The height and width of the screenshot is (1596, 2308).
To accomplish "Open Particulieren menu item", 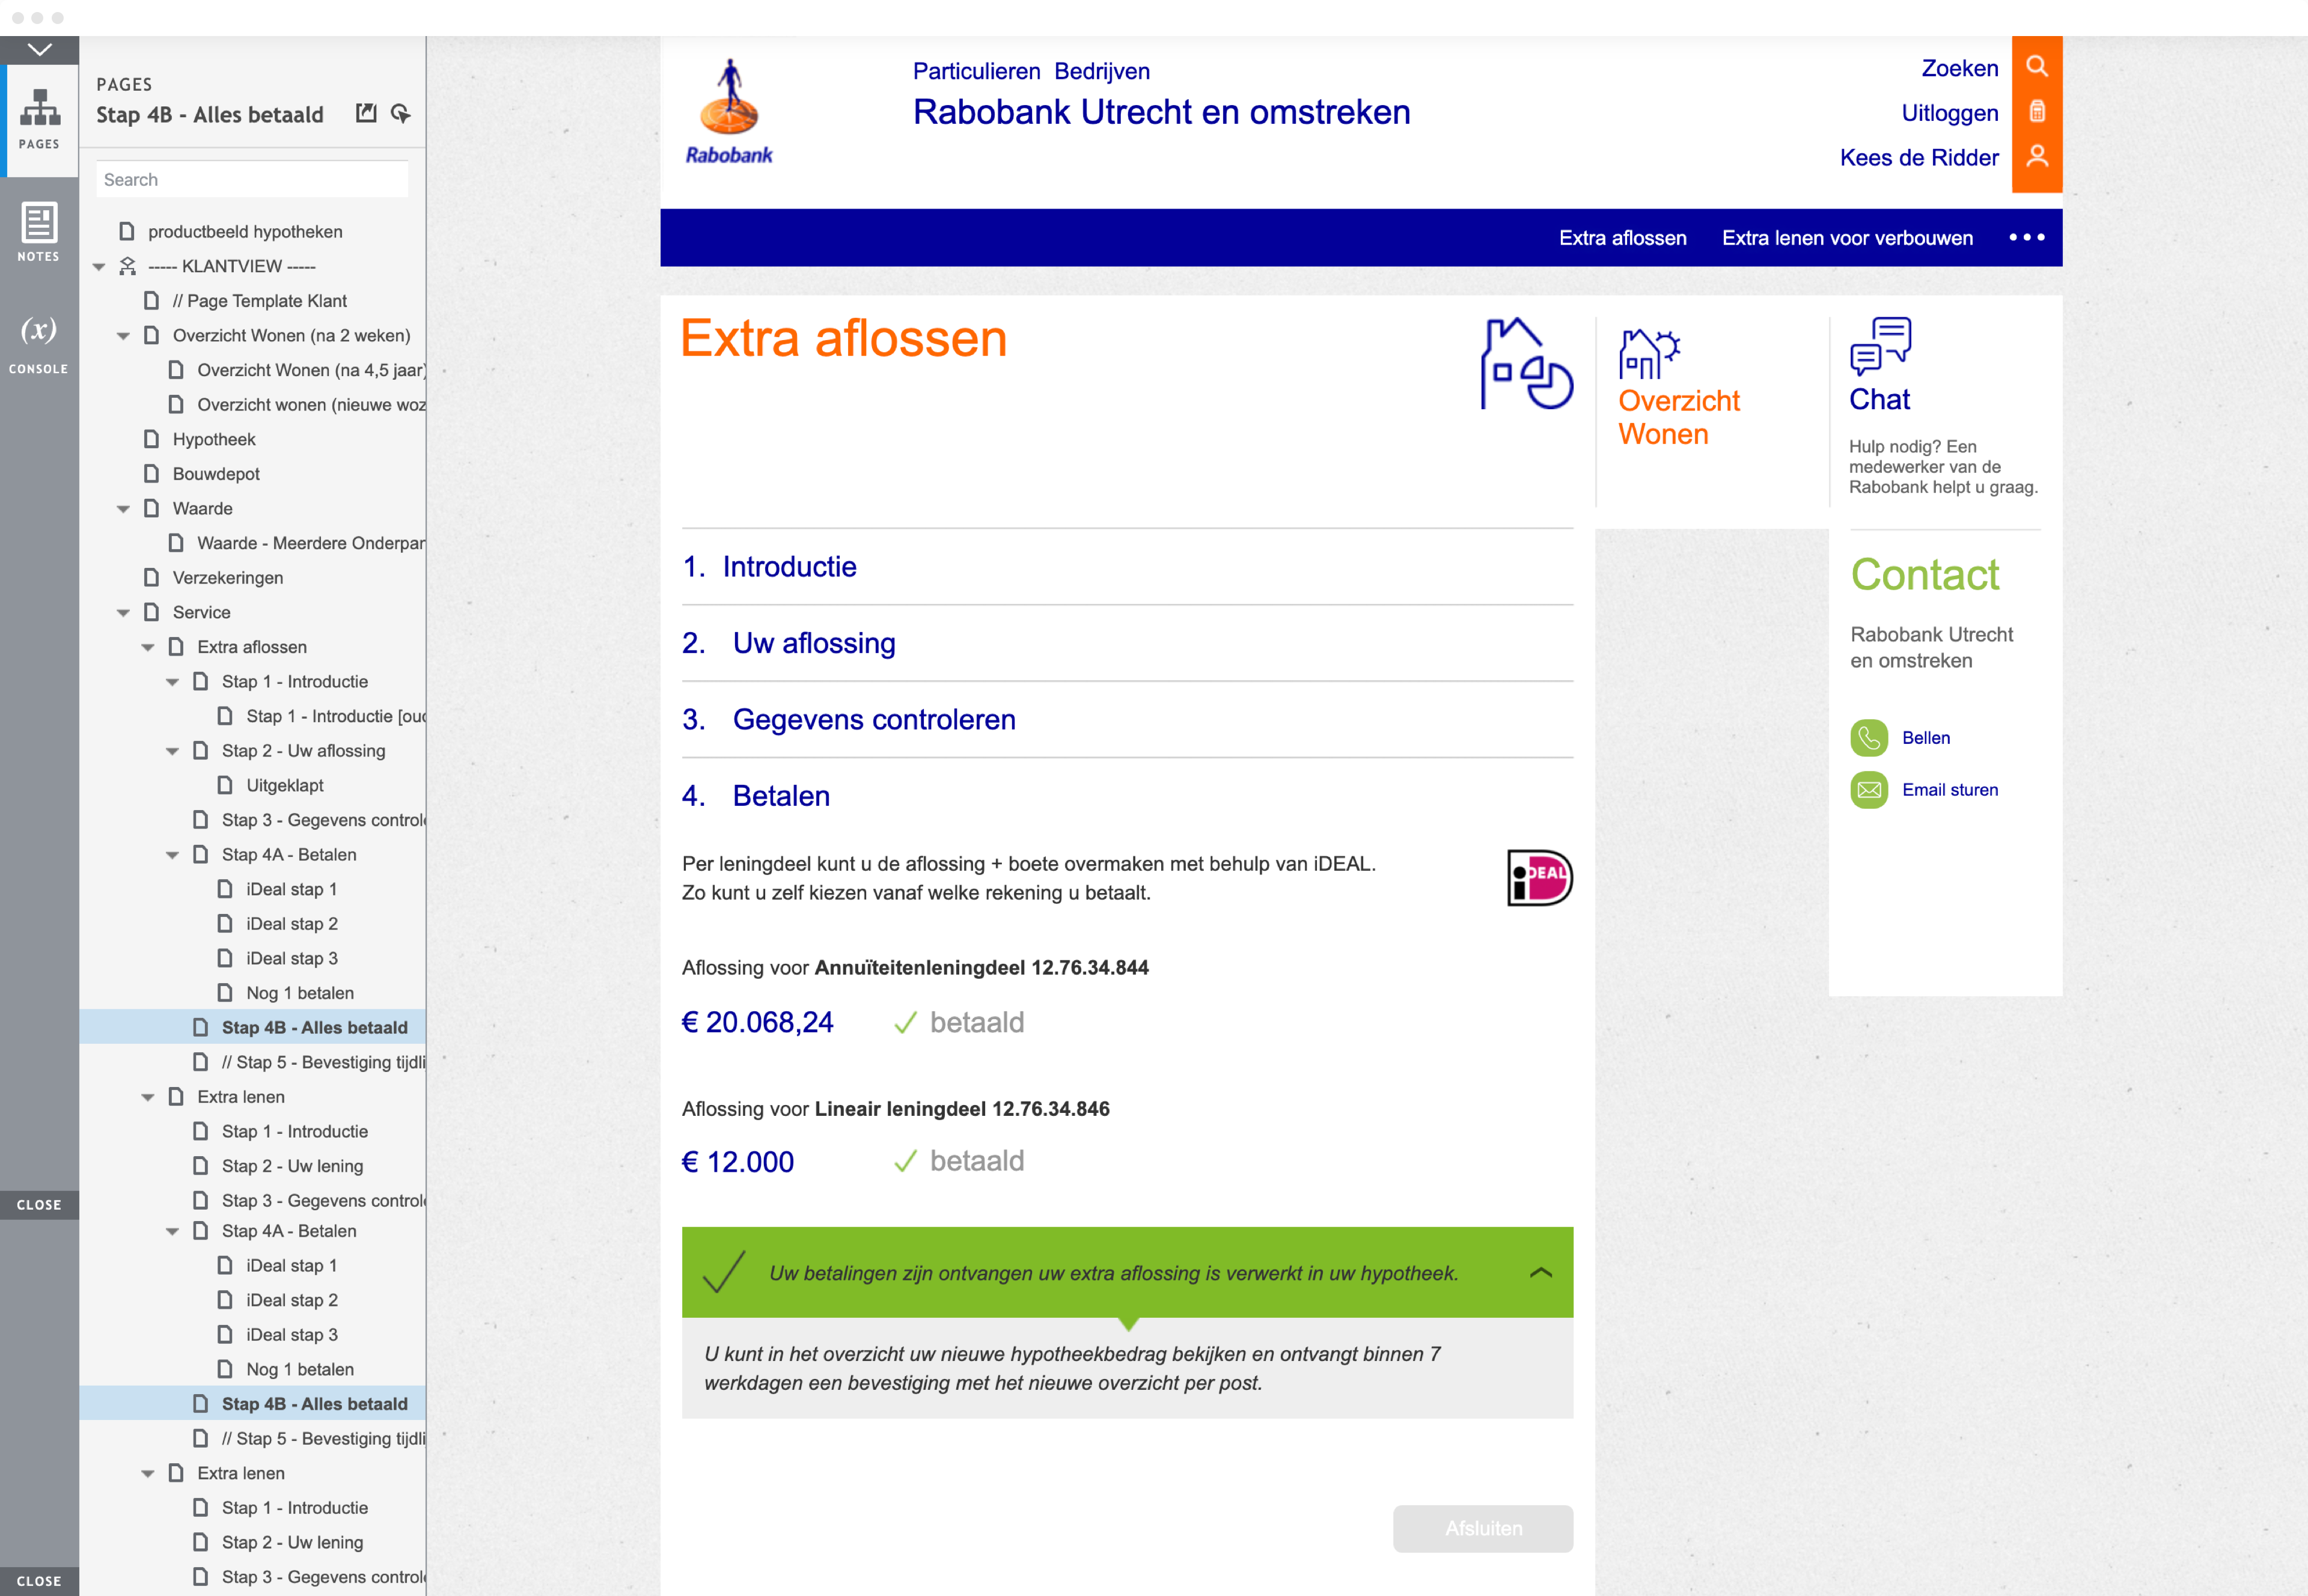I will [x=976, y=71].
